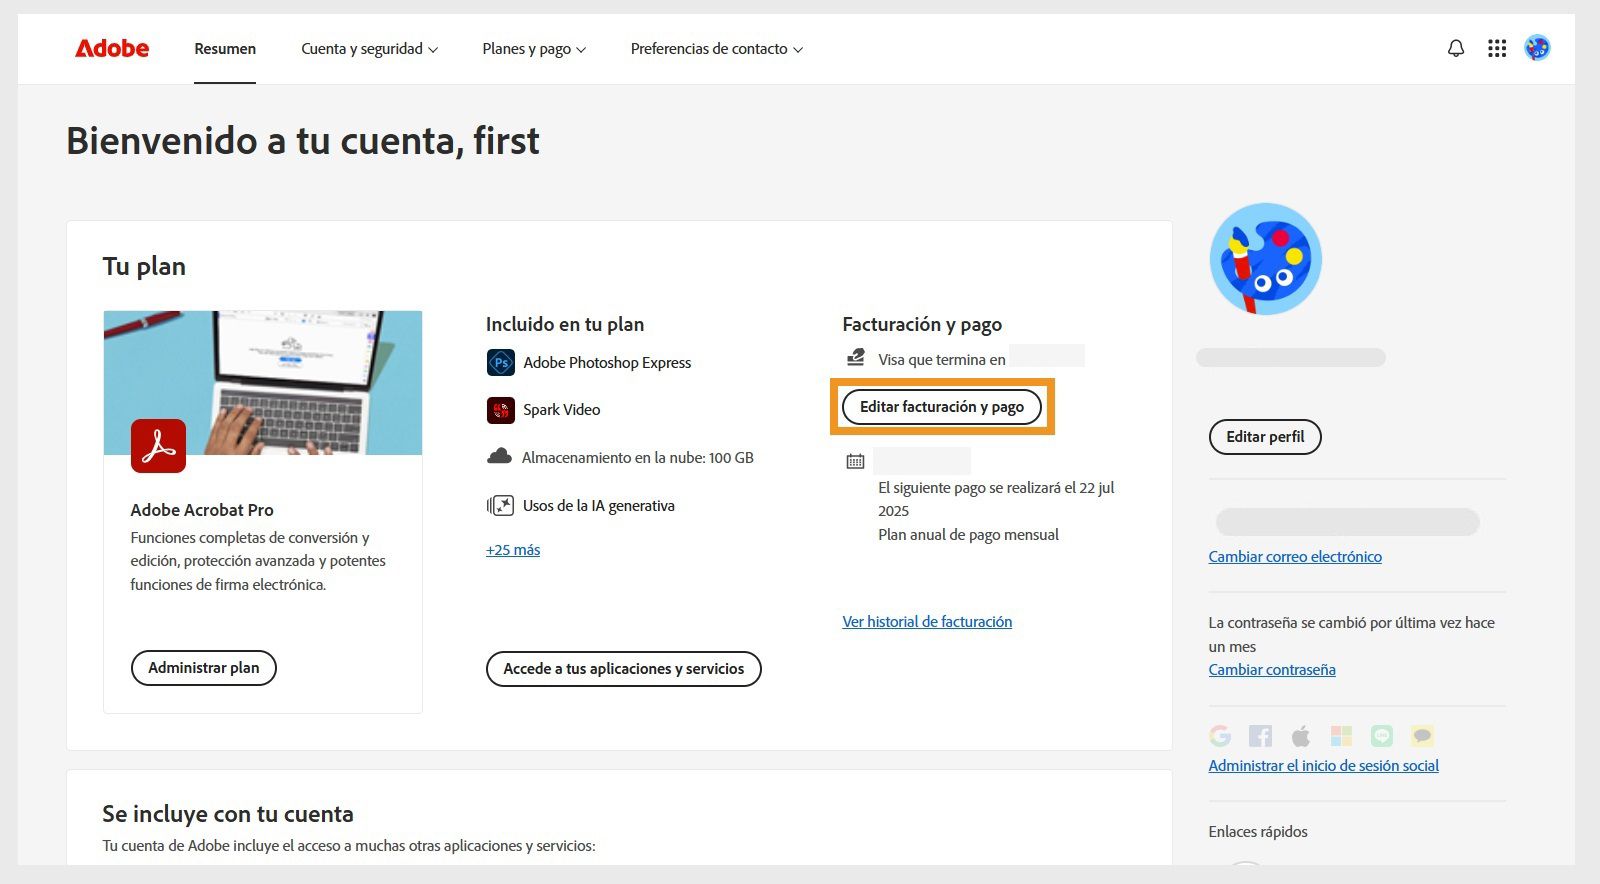Click the Visa payment card icon

855,355
